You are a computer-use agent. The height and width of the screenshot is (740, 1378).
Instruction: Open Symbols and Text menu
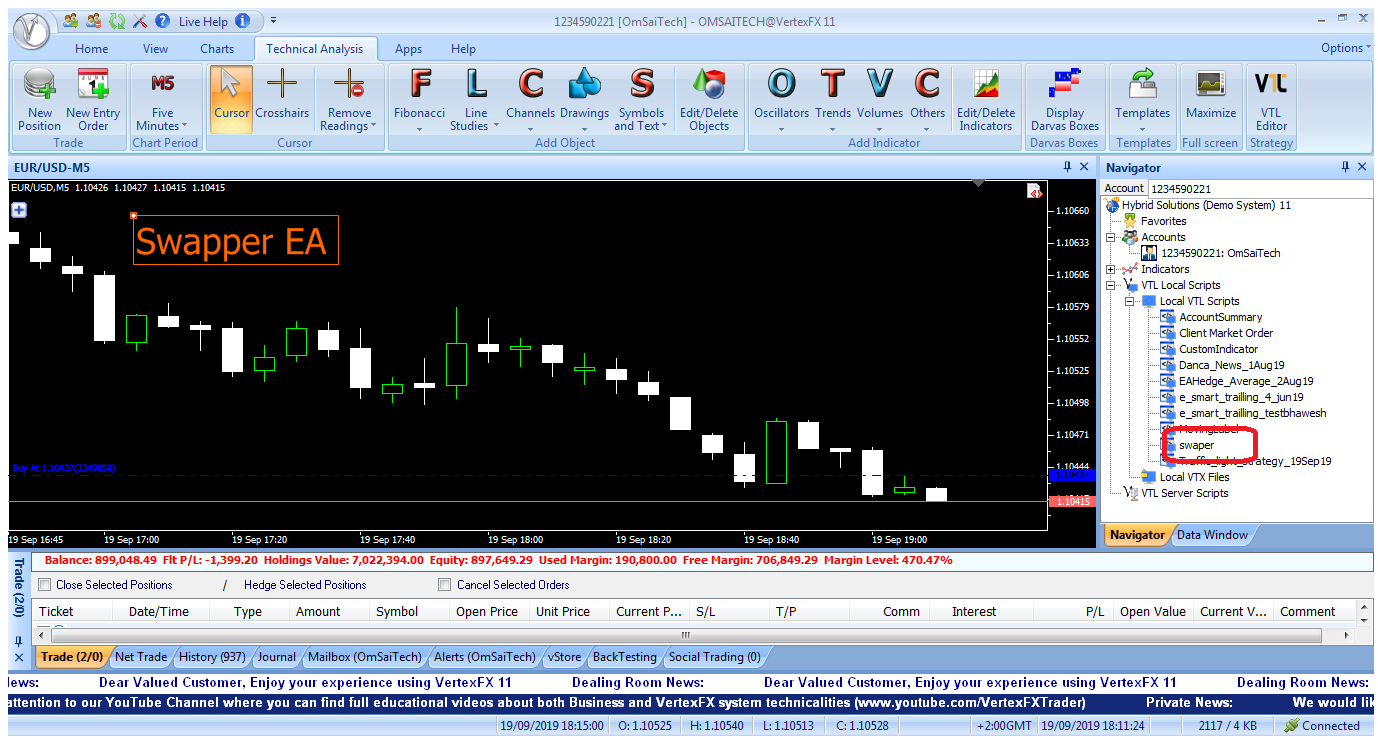[x=641, y=100]
